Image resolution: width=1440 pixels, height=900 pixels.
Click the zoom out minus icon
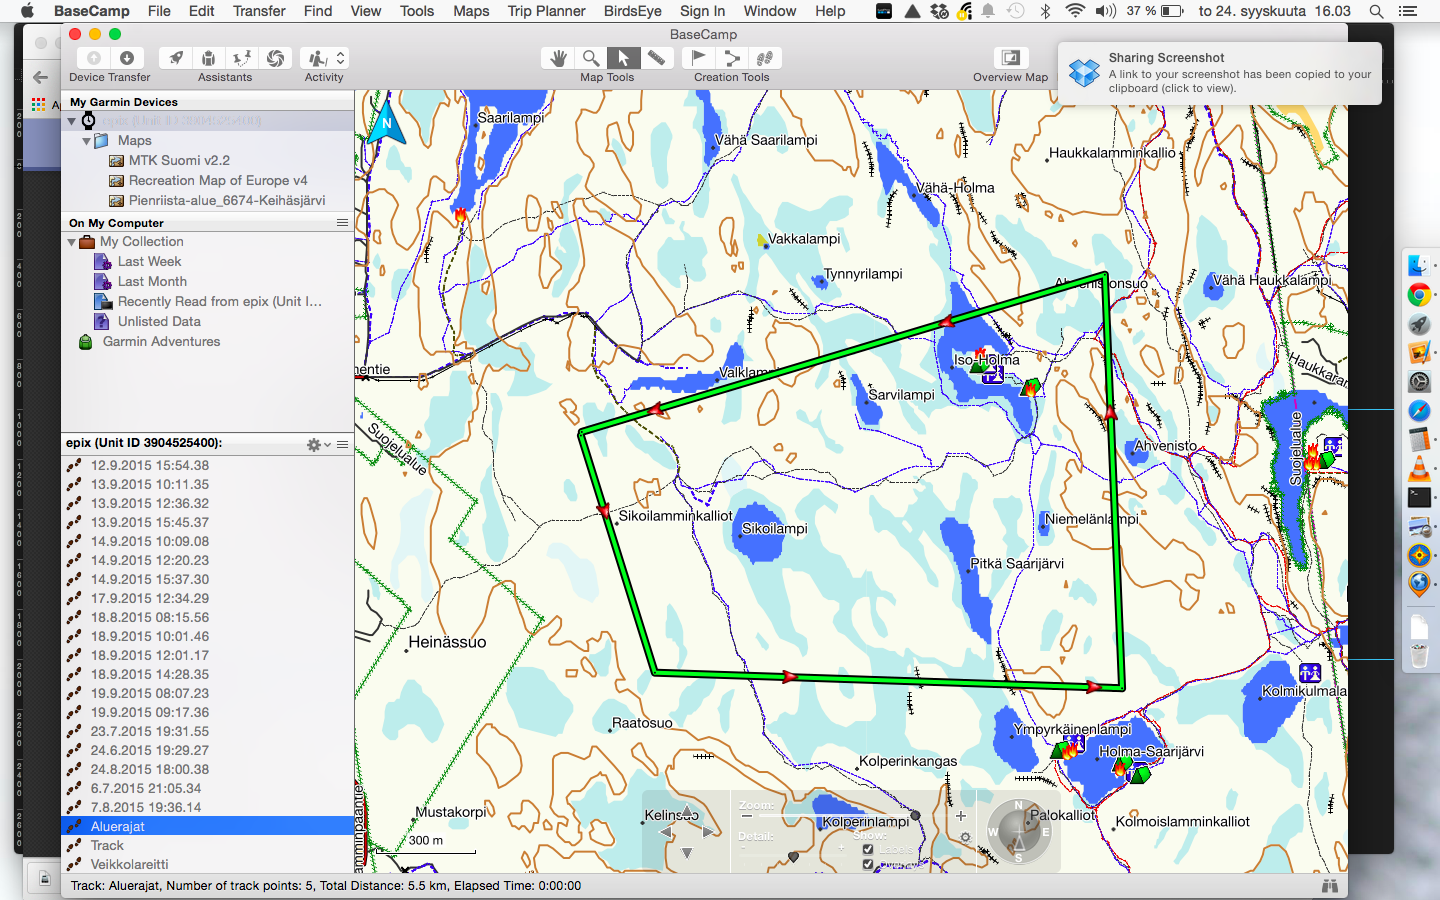click(747, 816)
